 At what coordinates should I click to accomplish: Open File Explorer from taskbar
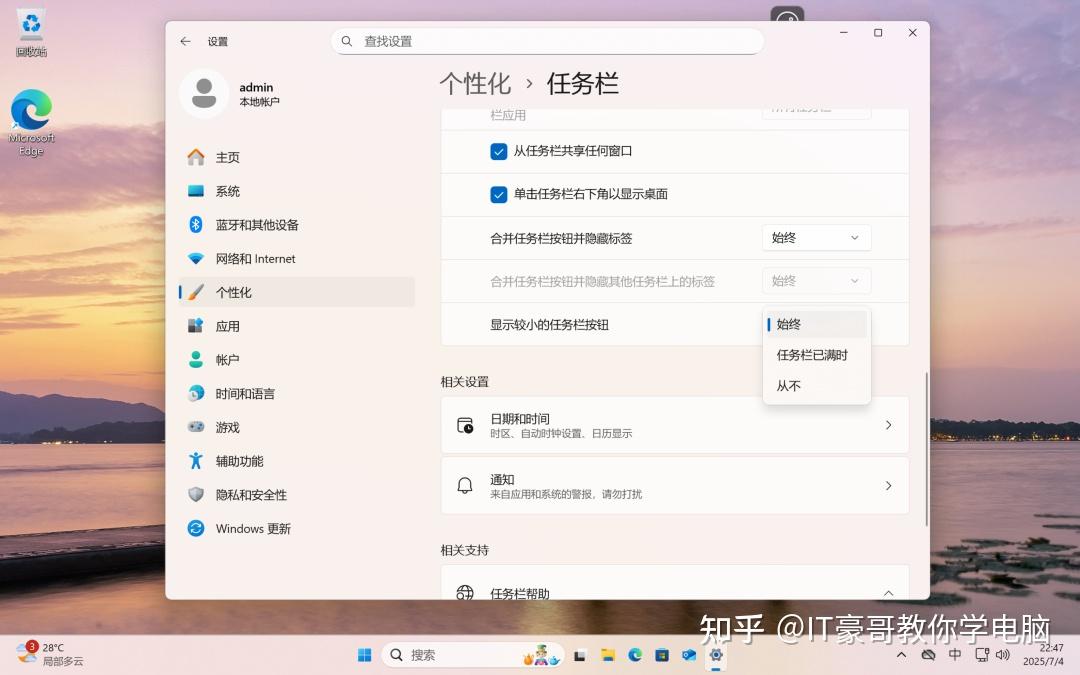point(607,655)
